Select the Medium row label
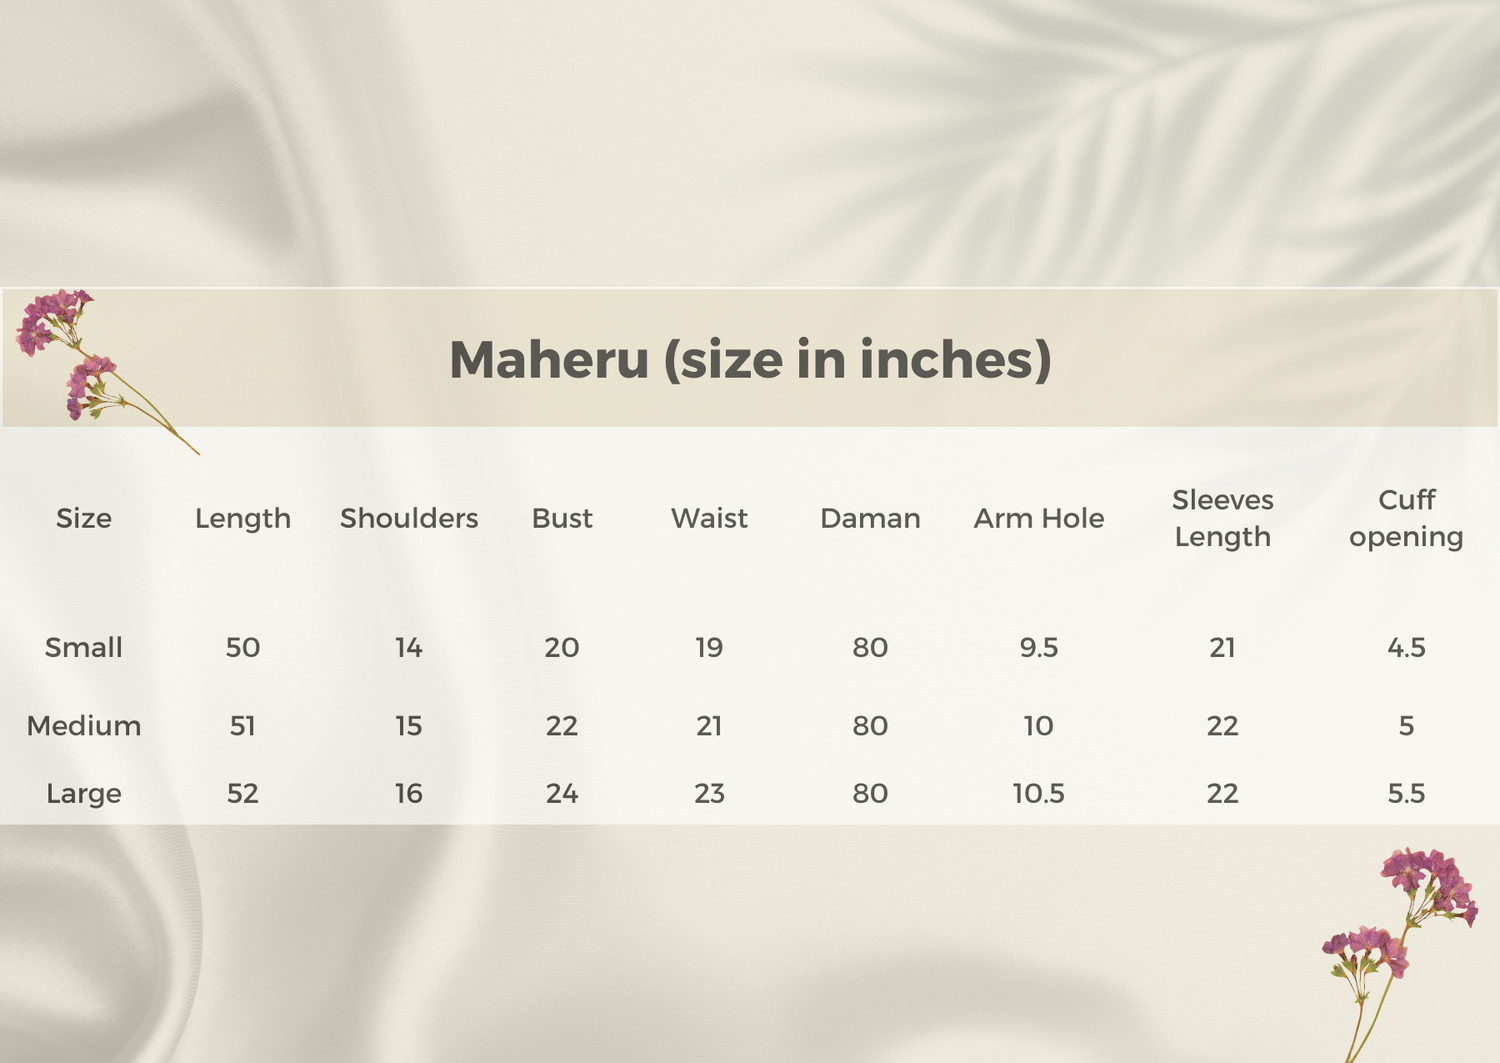This screenshot has height=1063, width=1500. [x=84, y=725]
